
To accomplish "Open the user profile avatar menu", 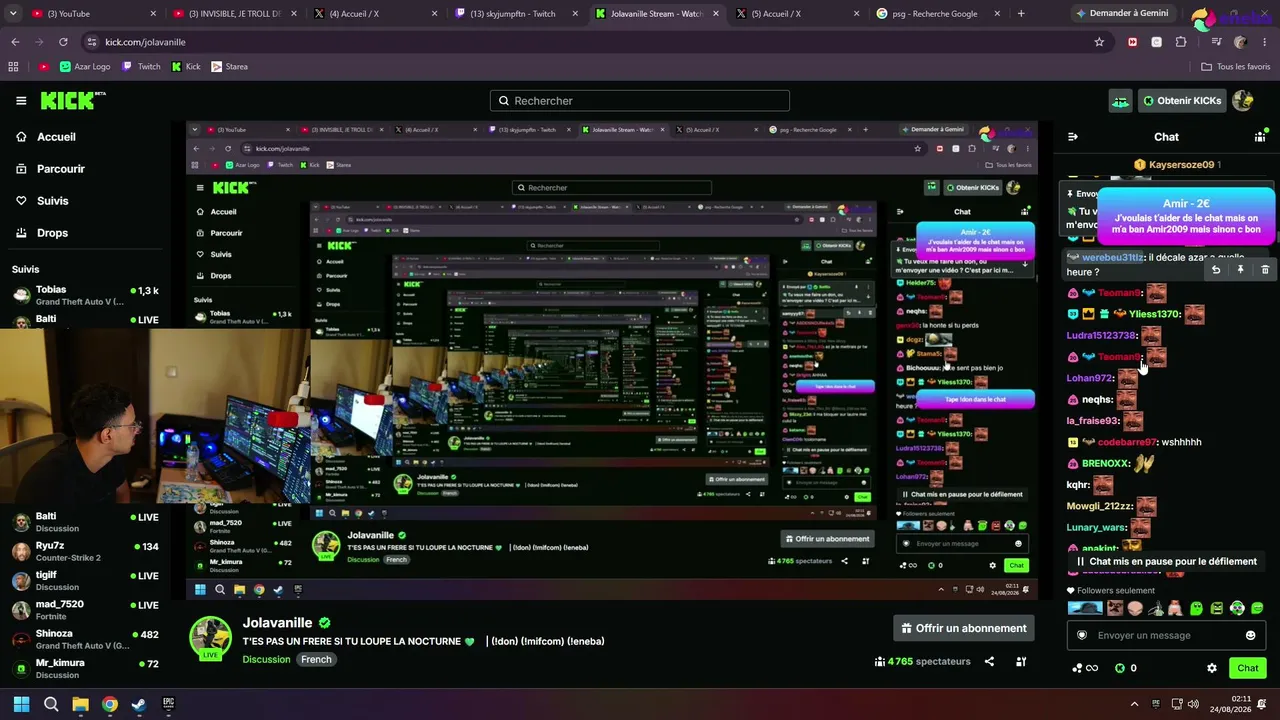I will click(1243, 101).
